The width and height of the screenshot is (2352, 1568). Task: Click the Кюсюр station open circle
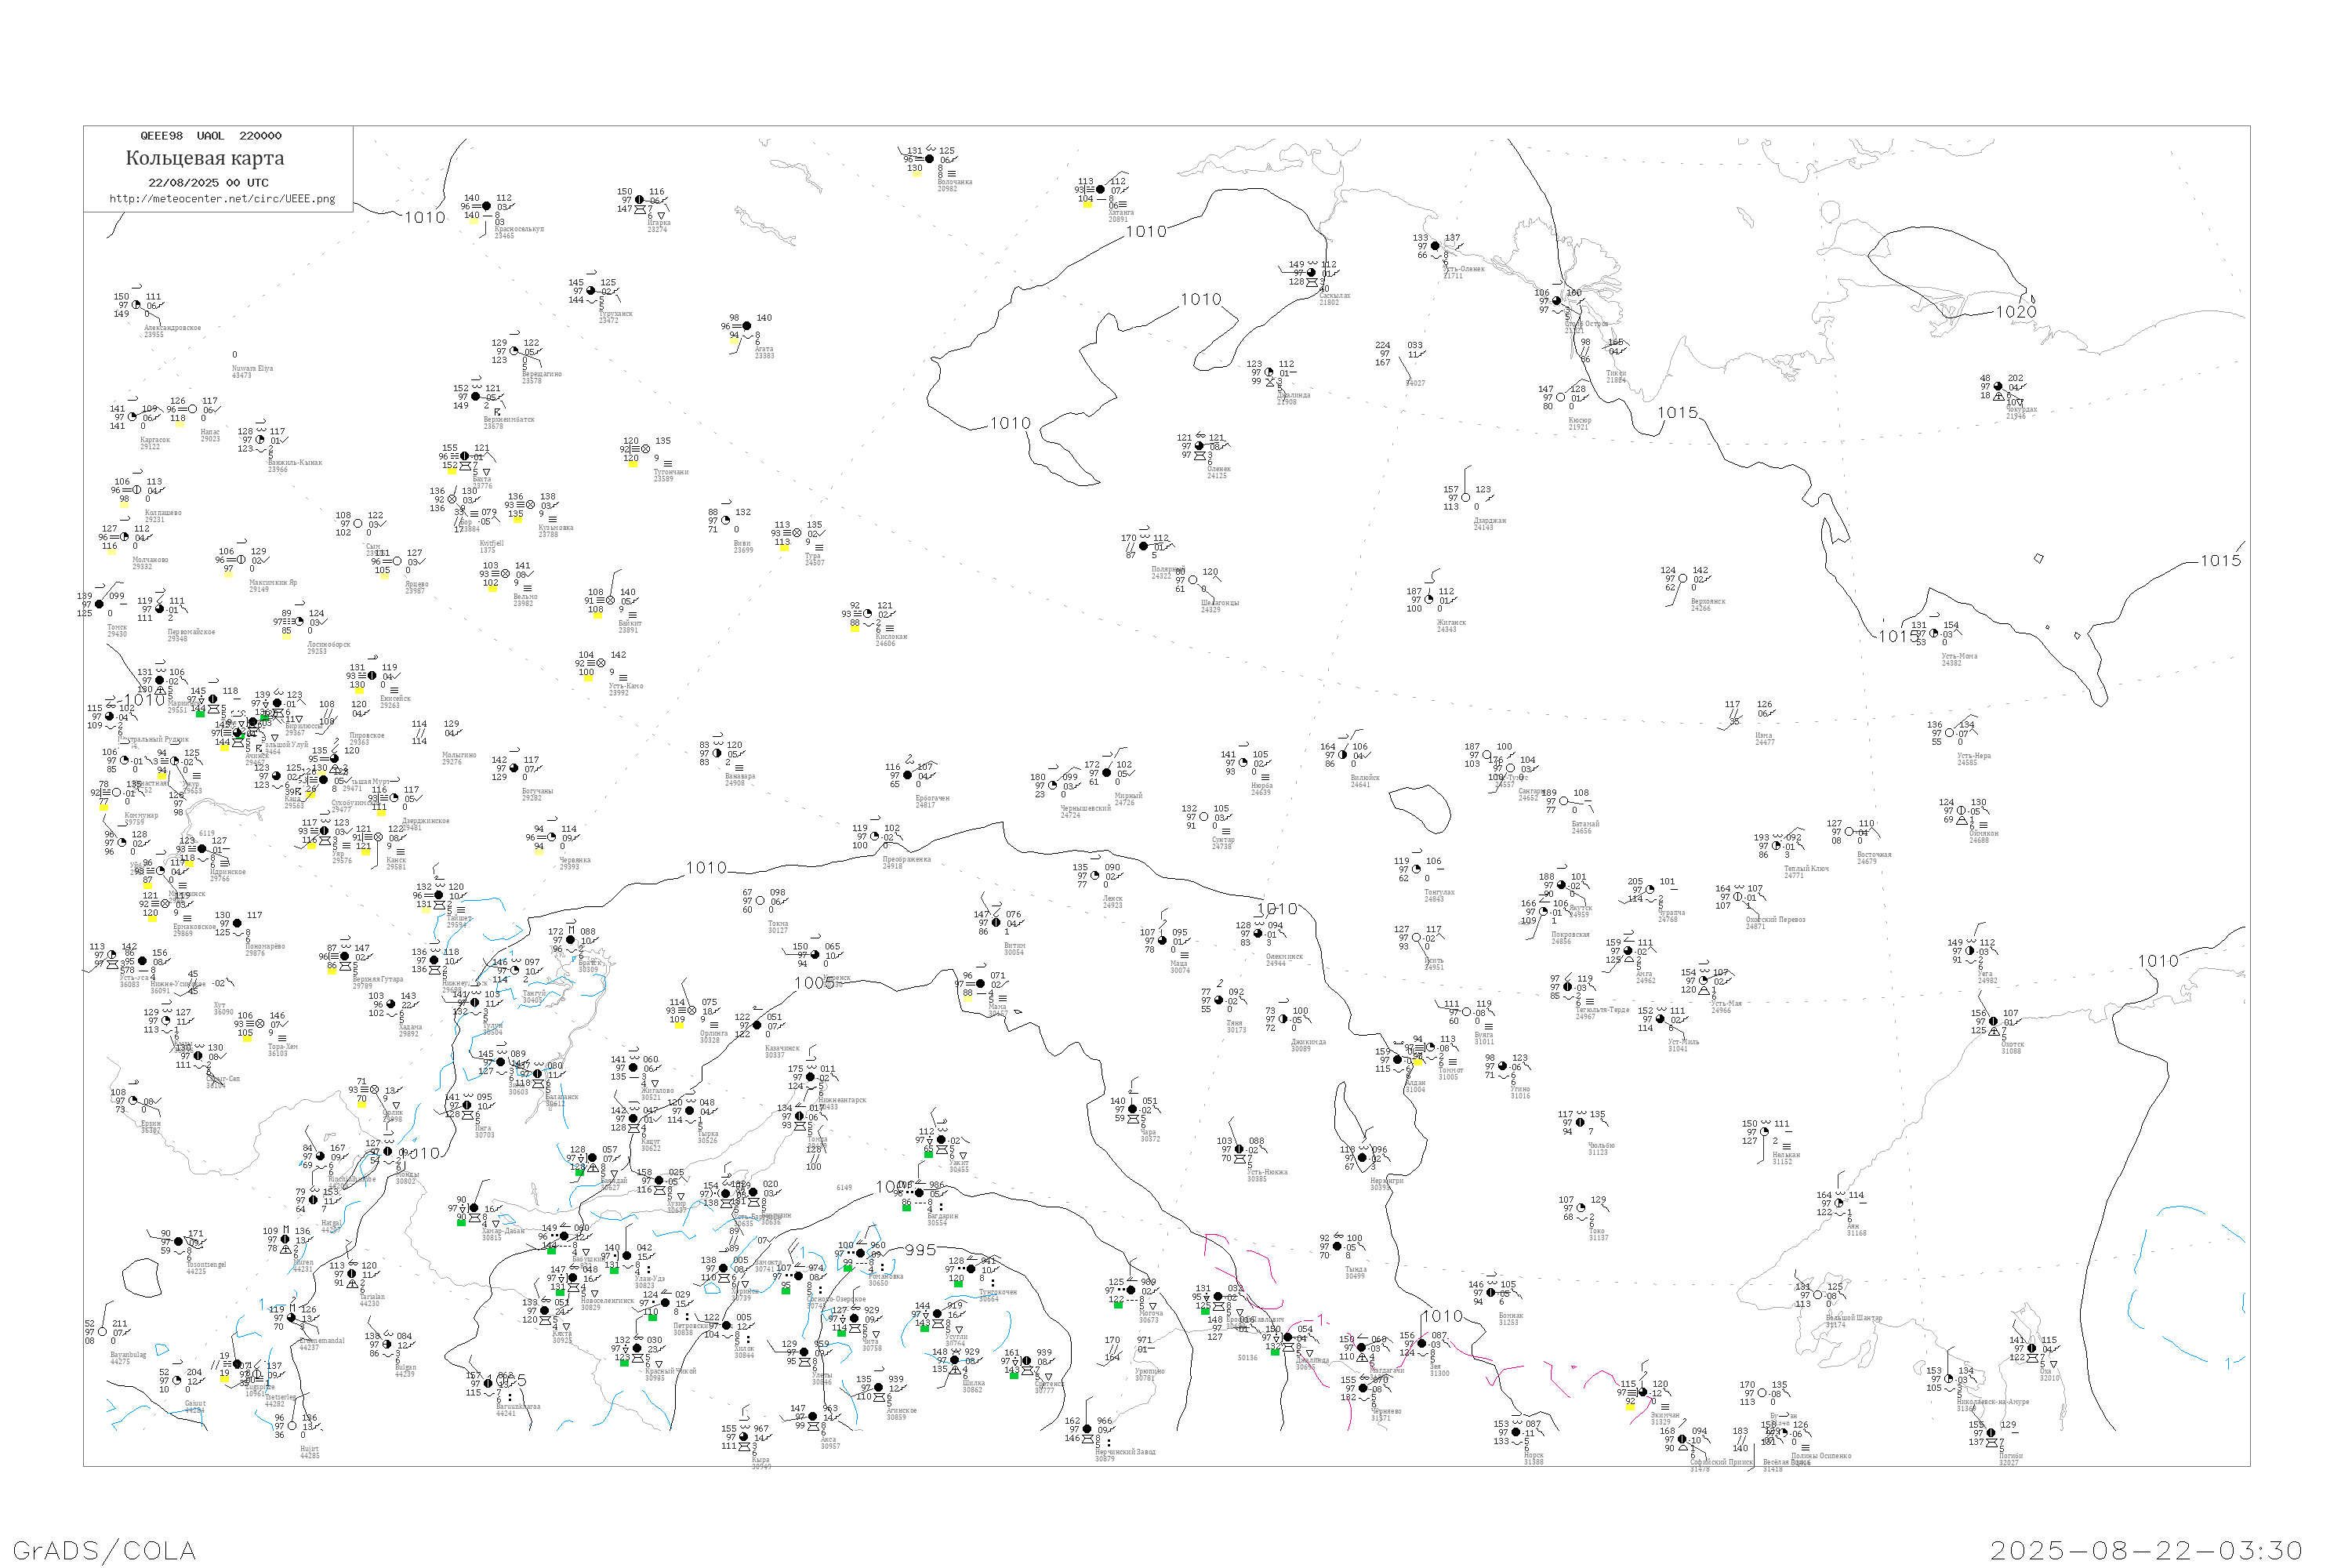click(1561, 398)
